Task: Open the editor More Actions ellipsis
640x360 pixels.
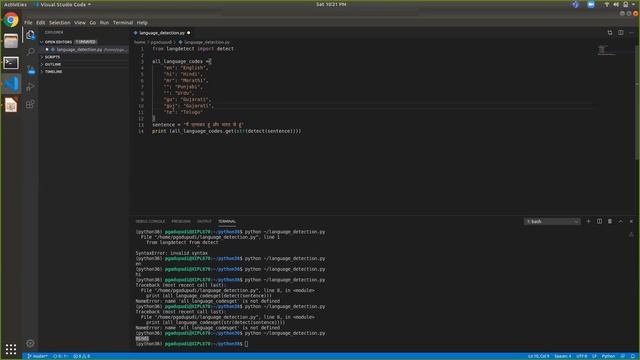Action: (x=631, y=33)
